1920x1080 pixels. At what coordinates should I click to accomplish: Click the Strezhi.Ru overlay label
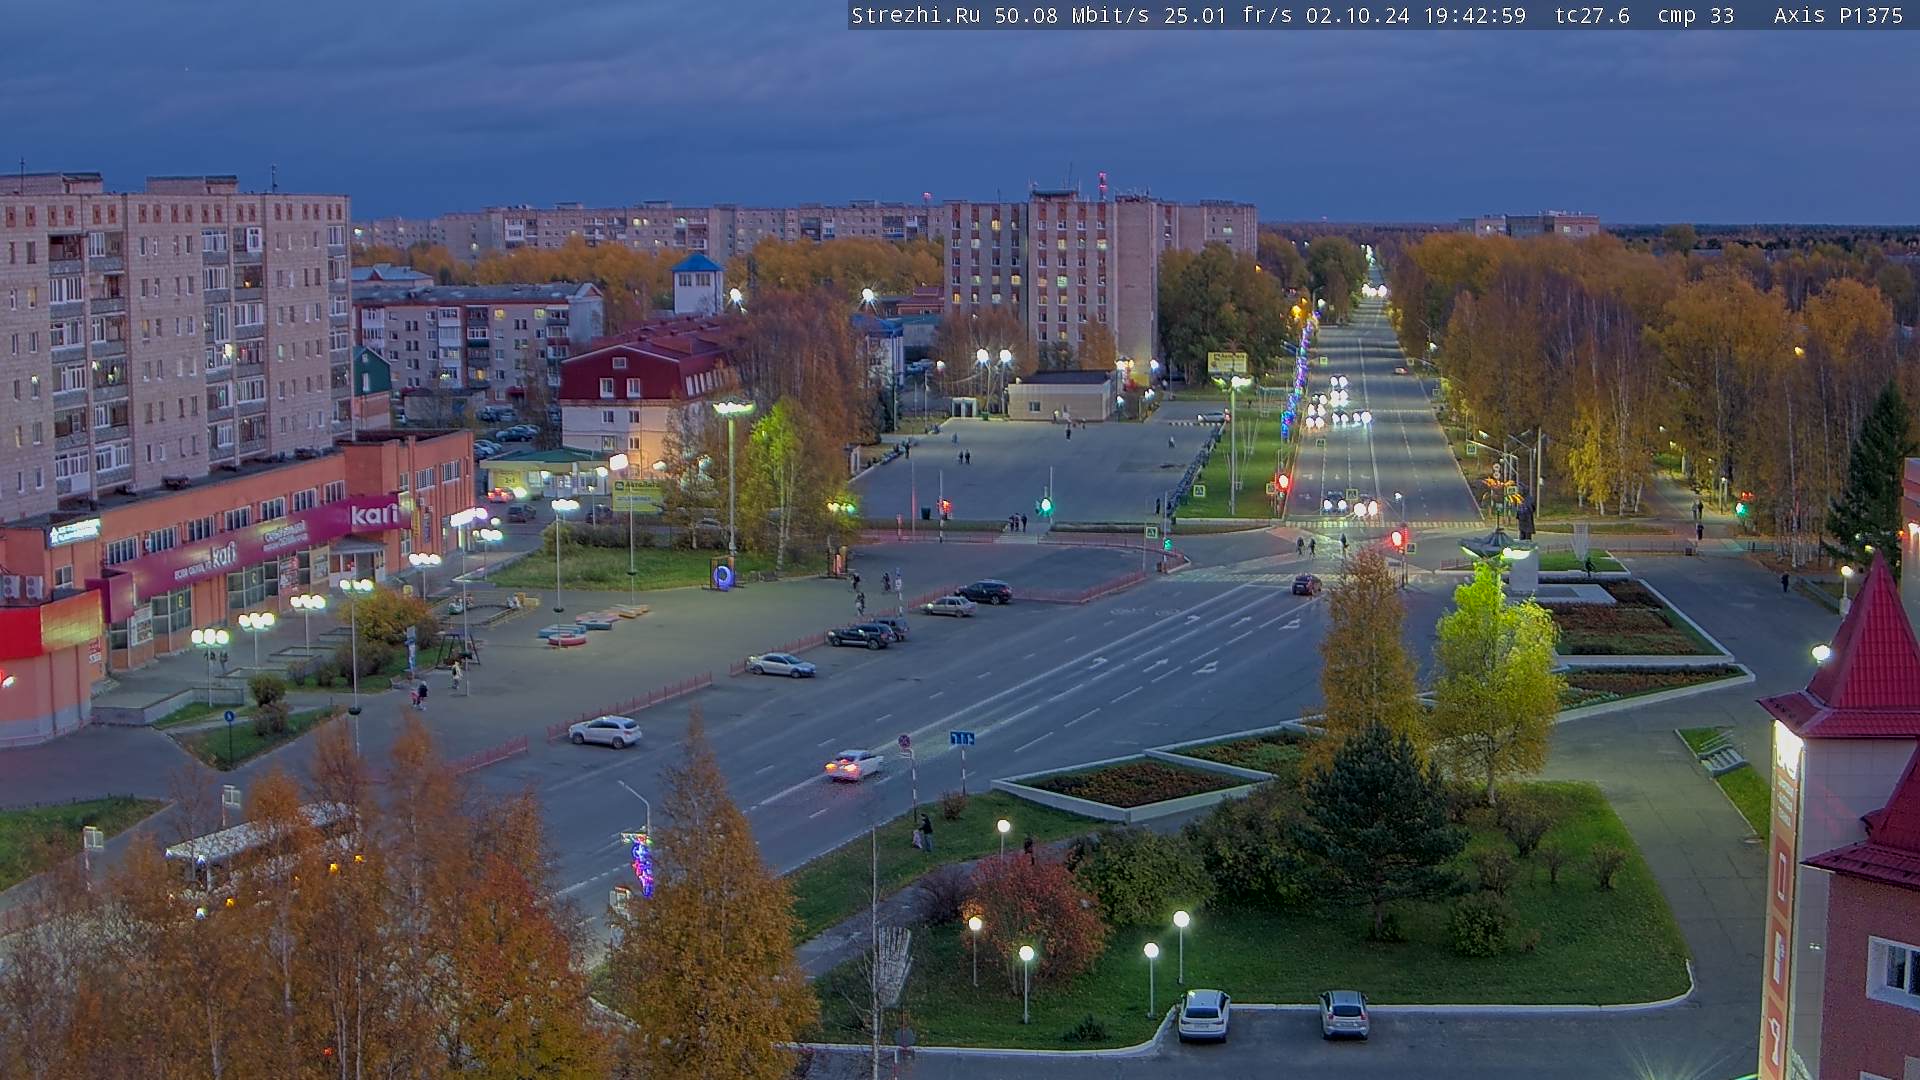[915, 15]
